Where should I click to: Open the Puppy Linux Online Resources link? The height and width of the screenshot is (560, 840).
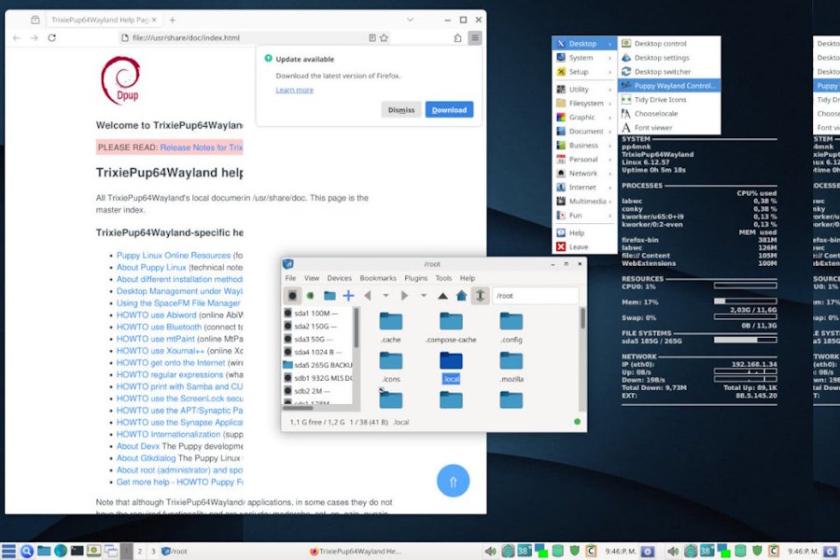point(174,256)
